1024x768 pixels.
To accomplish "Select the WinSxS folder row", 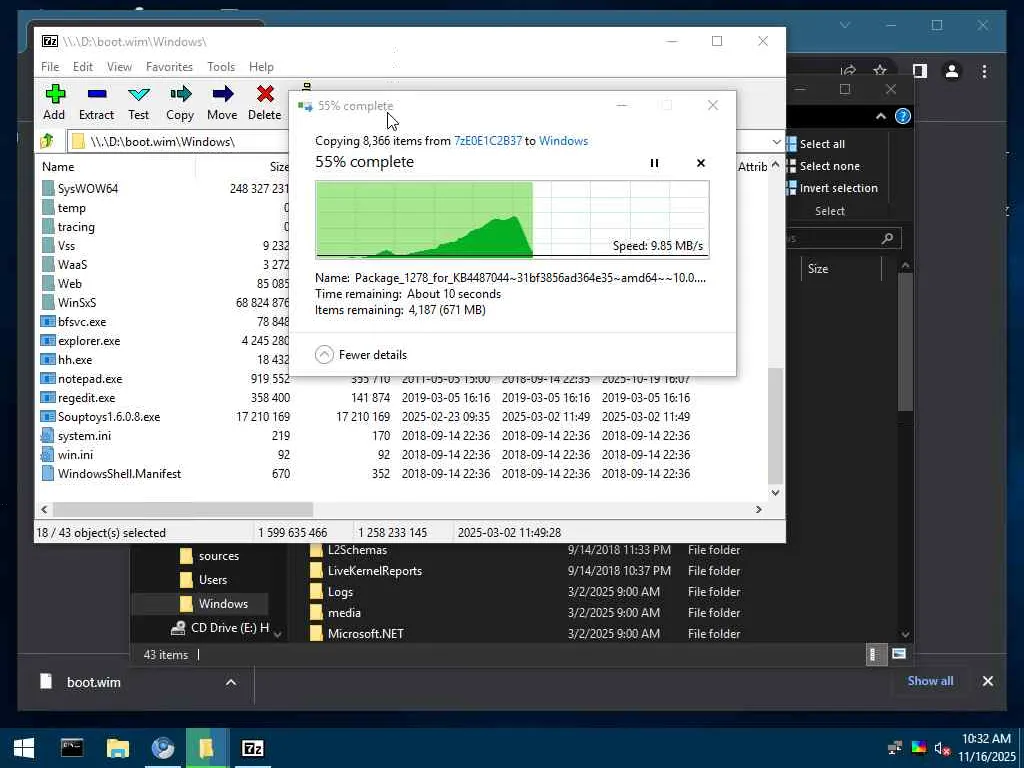I will [76, 302].
